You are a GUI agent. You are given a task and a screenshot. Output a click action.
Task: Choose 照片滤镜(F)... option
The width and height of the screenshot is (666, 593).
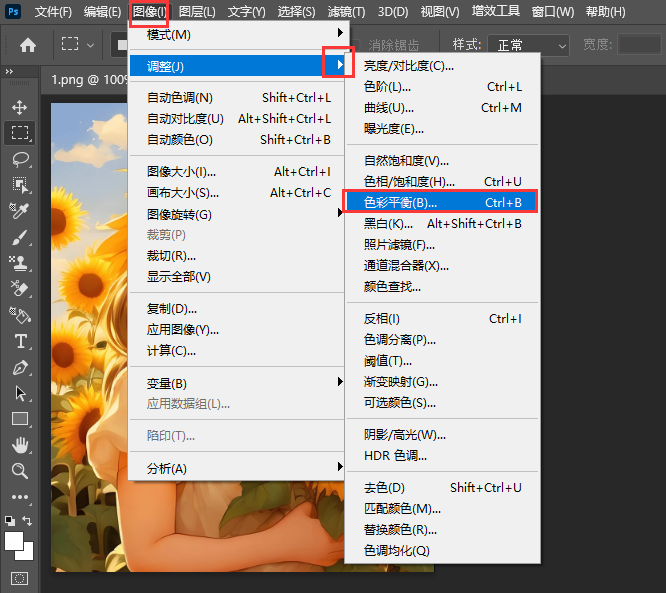pyautogui.click(x=442, y=245)
